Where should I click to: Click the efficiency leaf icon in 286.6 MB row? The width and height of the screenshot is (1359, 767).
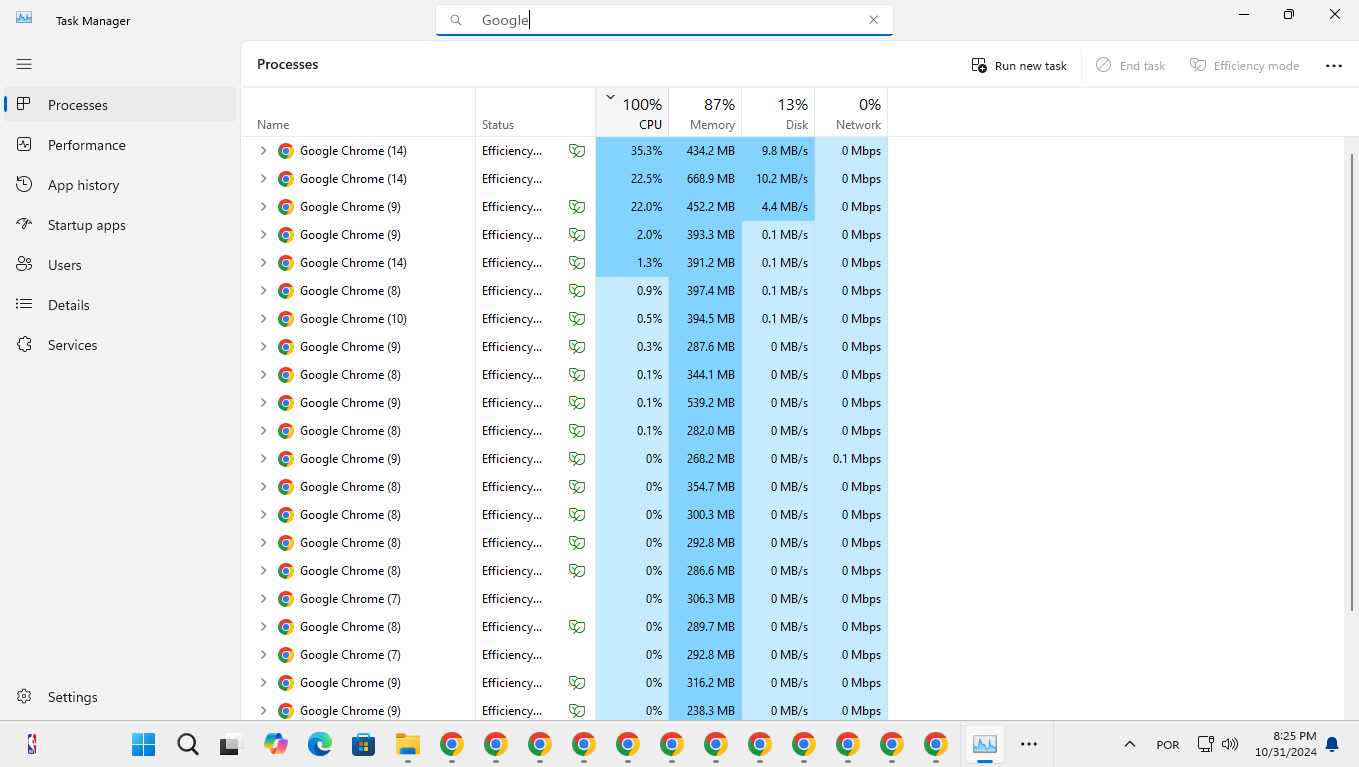tap(576, 571)
